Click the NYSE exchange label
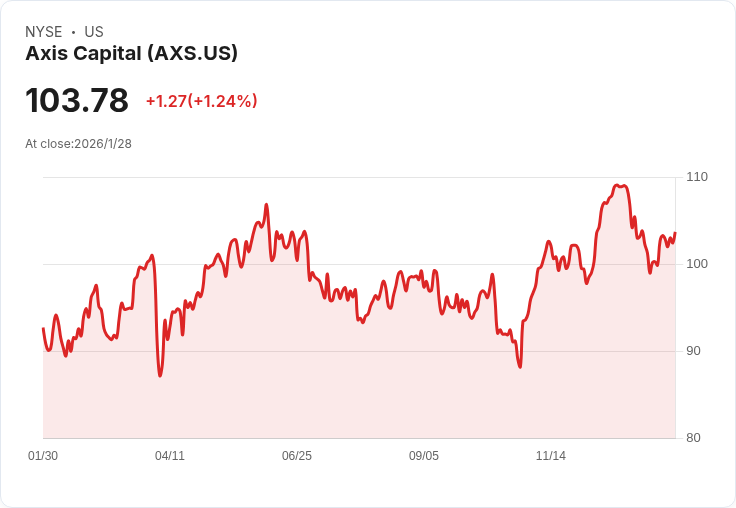 coord(44,32)
